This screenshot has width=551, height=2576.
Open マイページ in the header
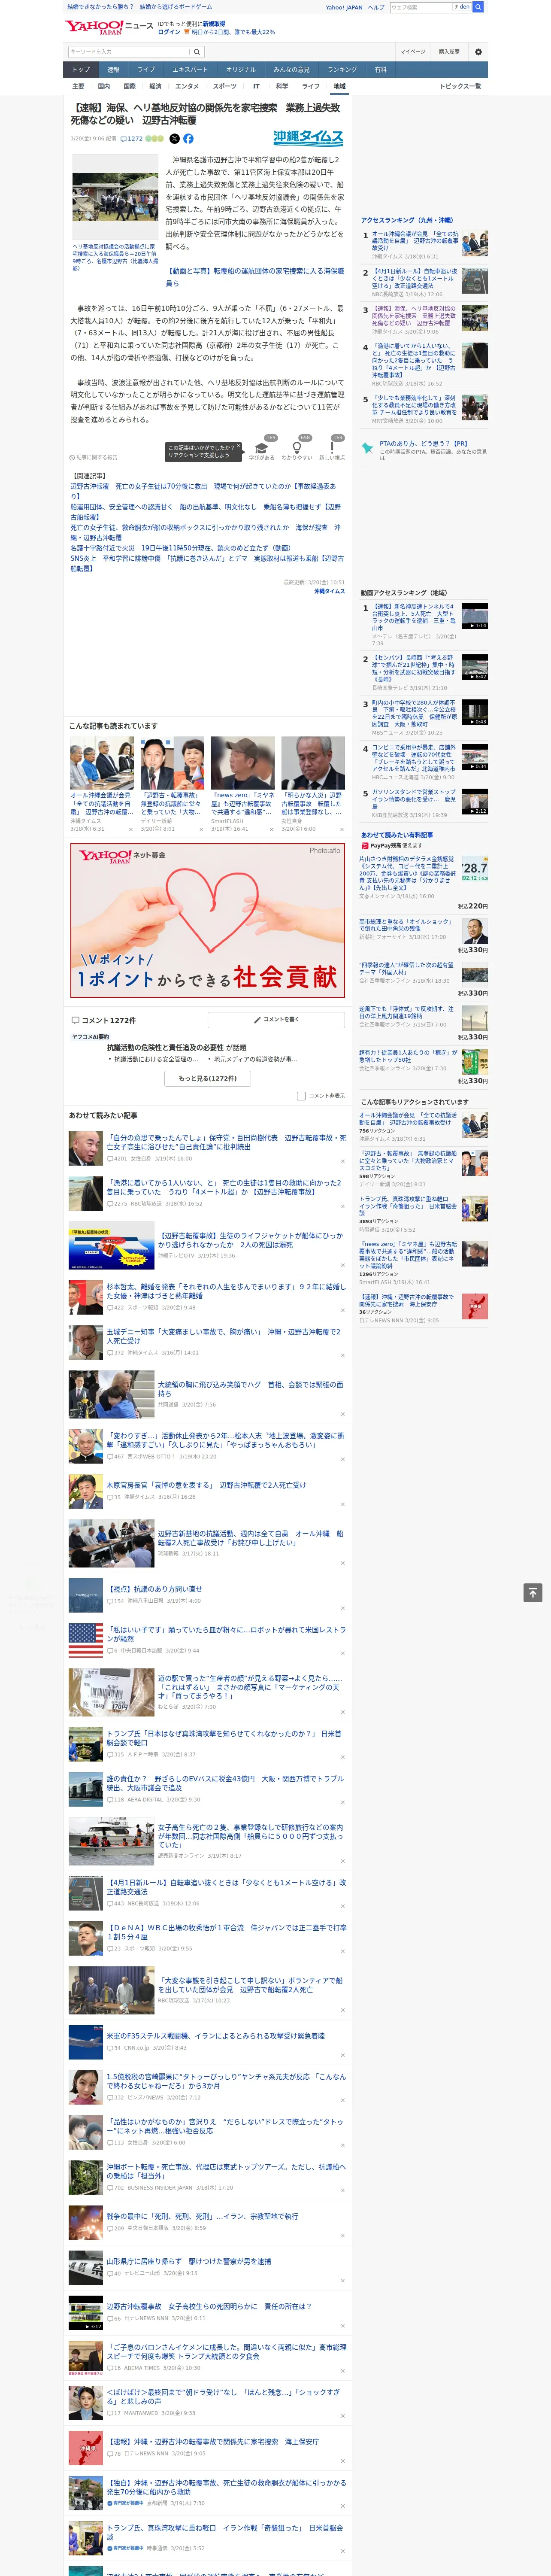pyautogui.click(x=413, y=51)
